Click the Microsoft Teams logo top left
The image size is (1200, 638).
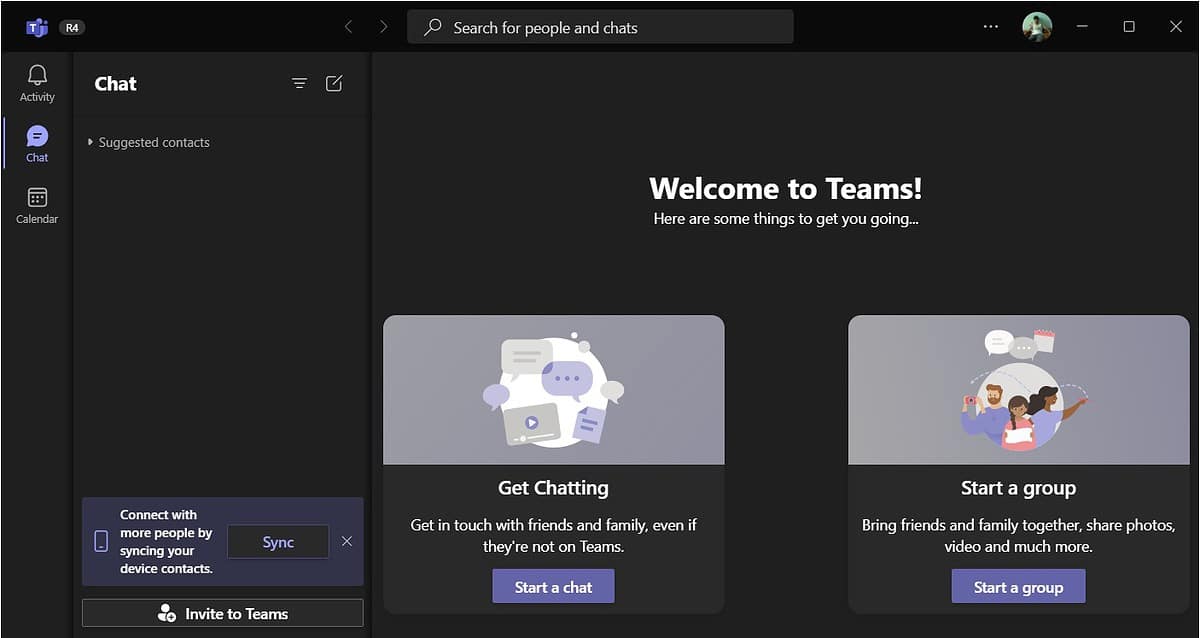click(36, 27)
